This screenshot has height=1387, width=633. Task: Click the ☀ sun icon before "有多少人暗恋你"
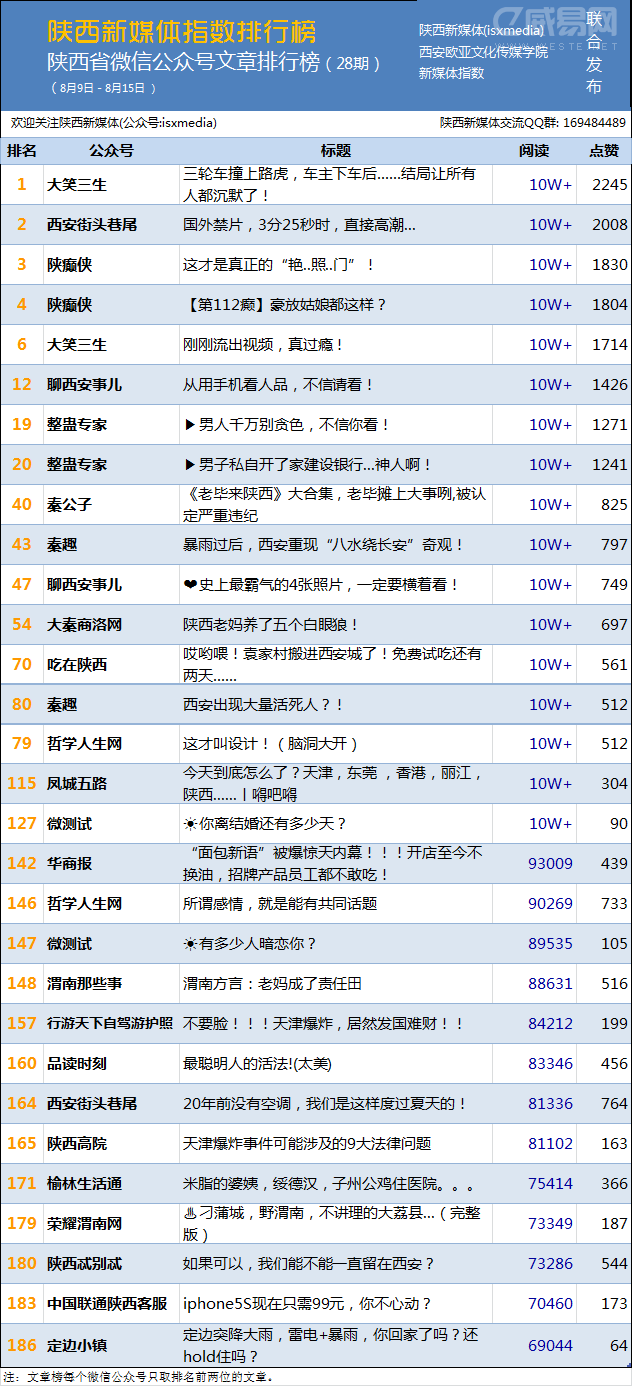coord(190,944)
